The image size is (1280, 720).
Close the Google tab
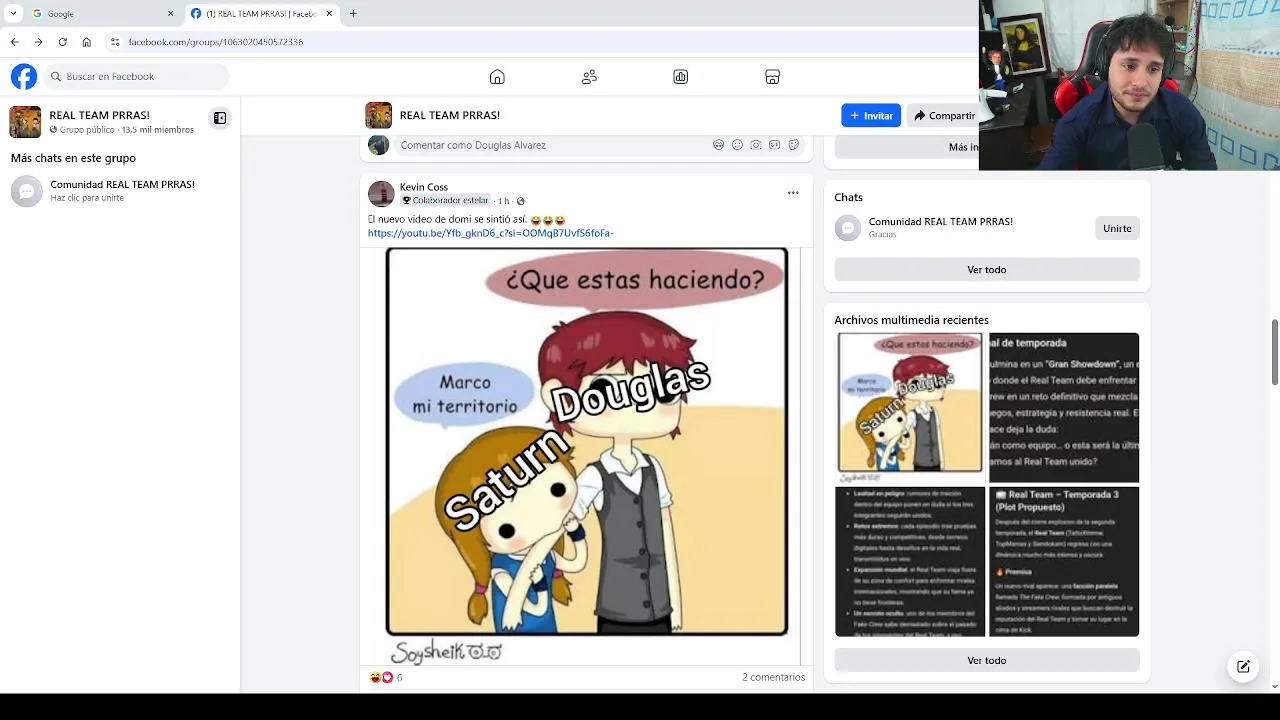(x=170, y=14)
